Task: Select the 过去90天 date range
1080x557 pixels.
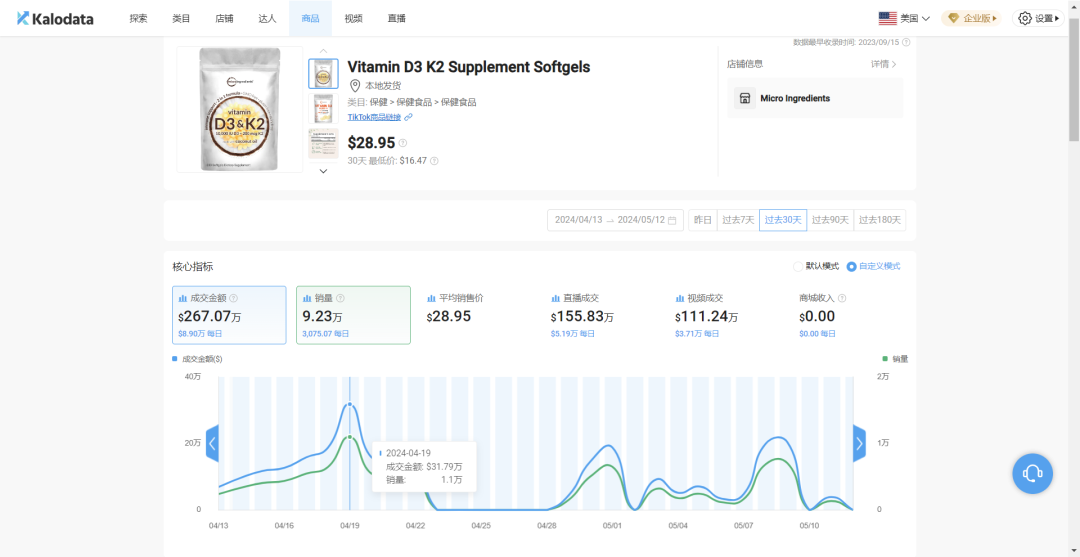Action: click(830, 220)
